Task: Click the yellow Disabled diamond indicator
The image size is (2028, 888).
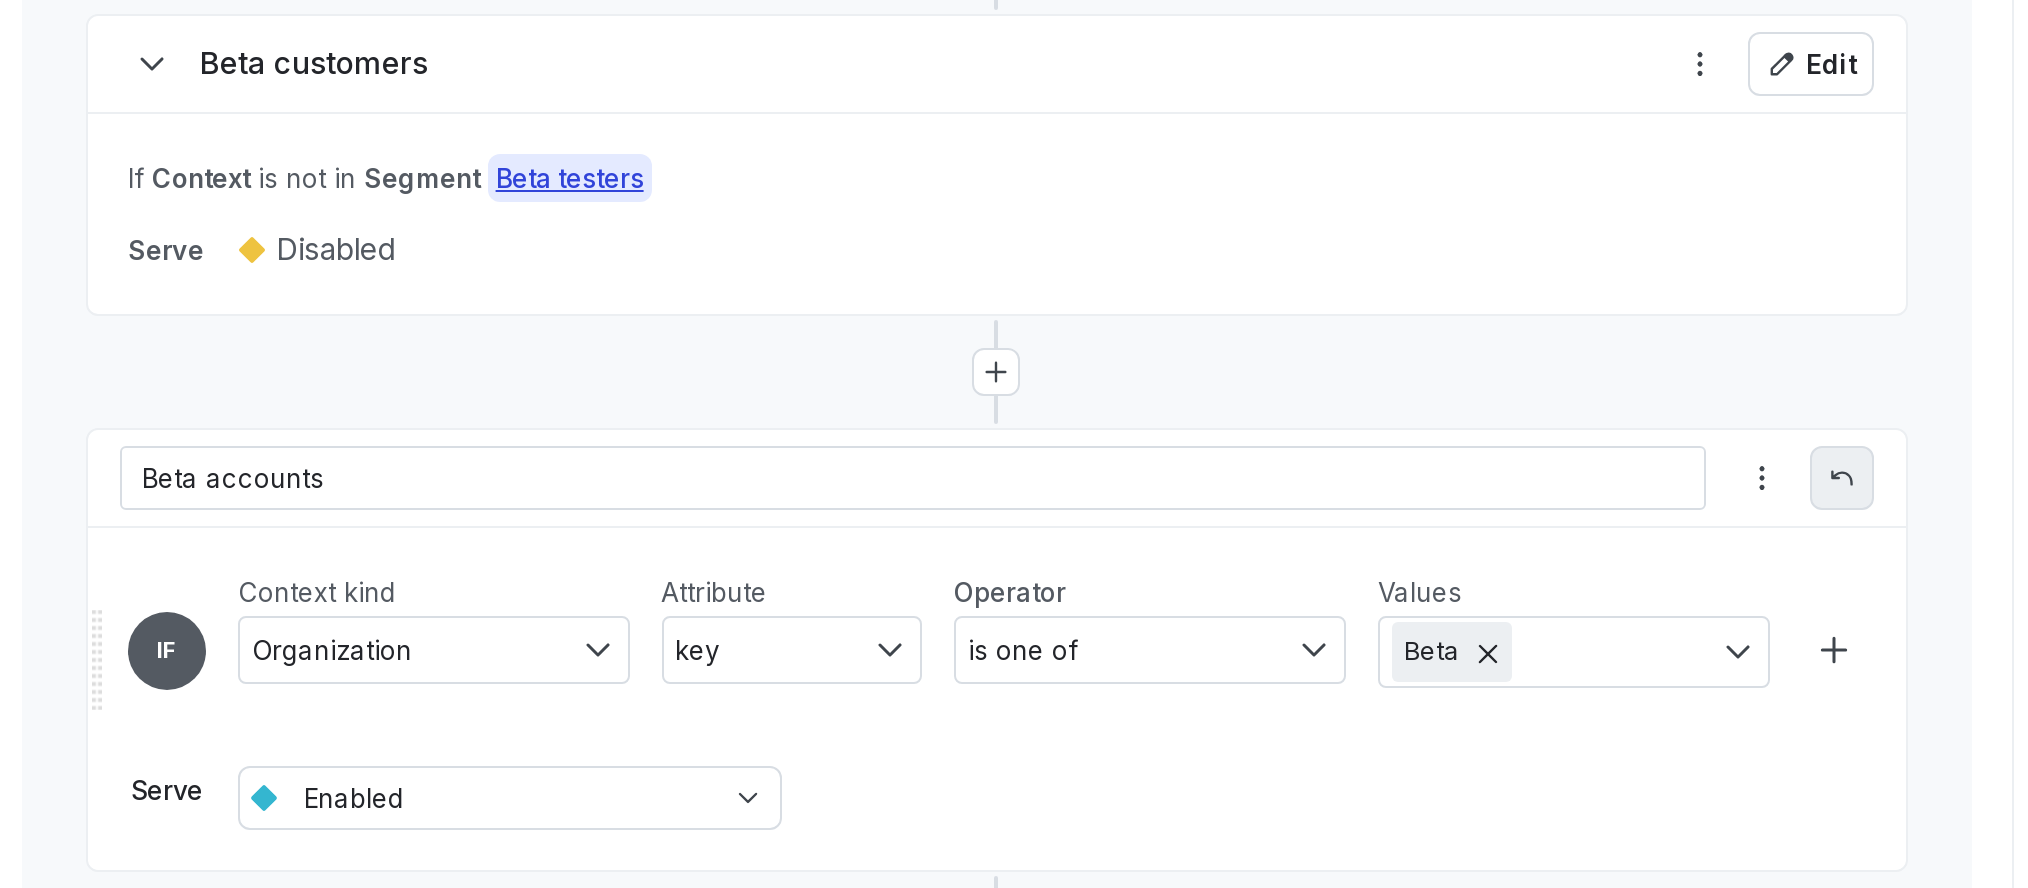Action: (251, 249)
